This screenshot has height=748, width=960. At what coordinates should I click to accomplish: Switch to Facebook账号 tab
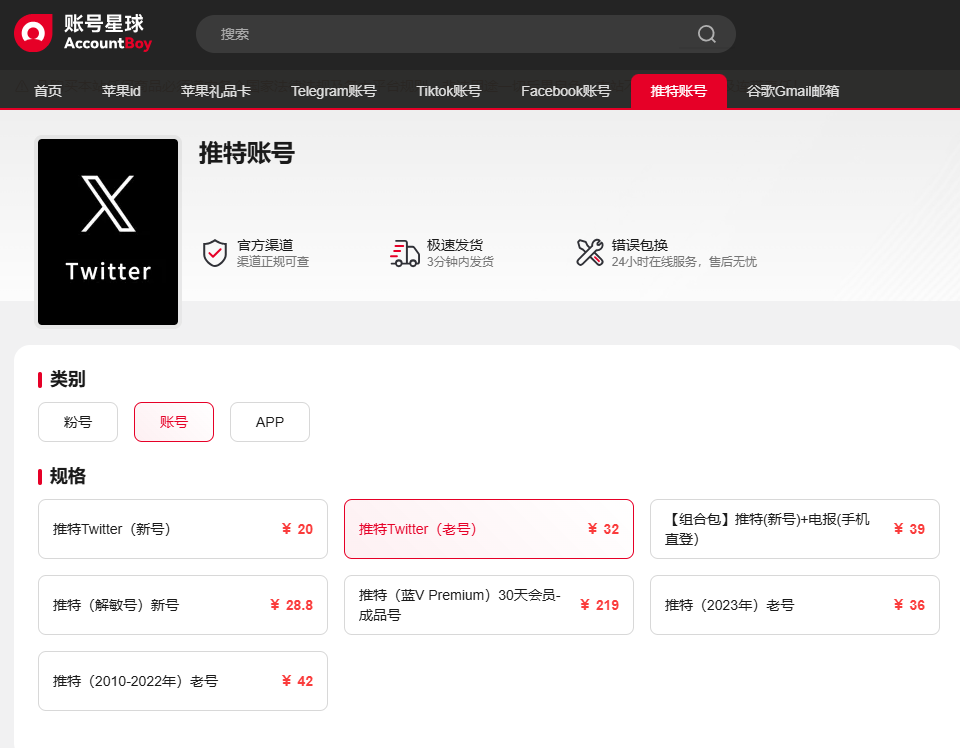tap(565, 91)
